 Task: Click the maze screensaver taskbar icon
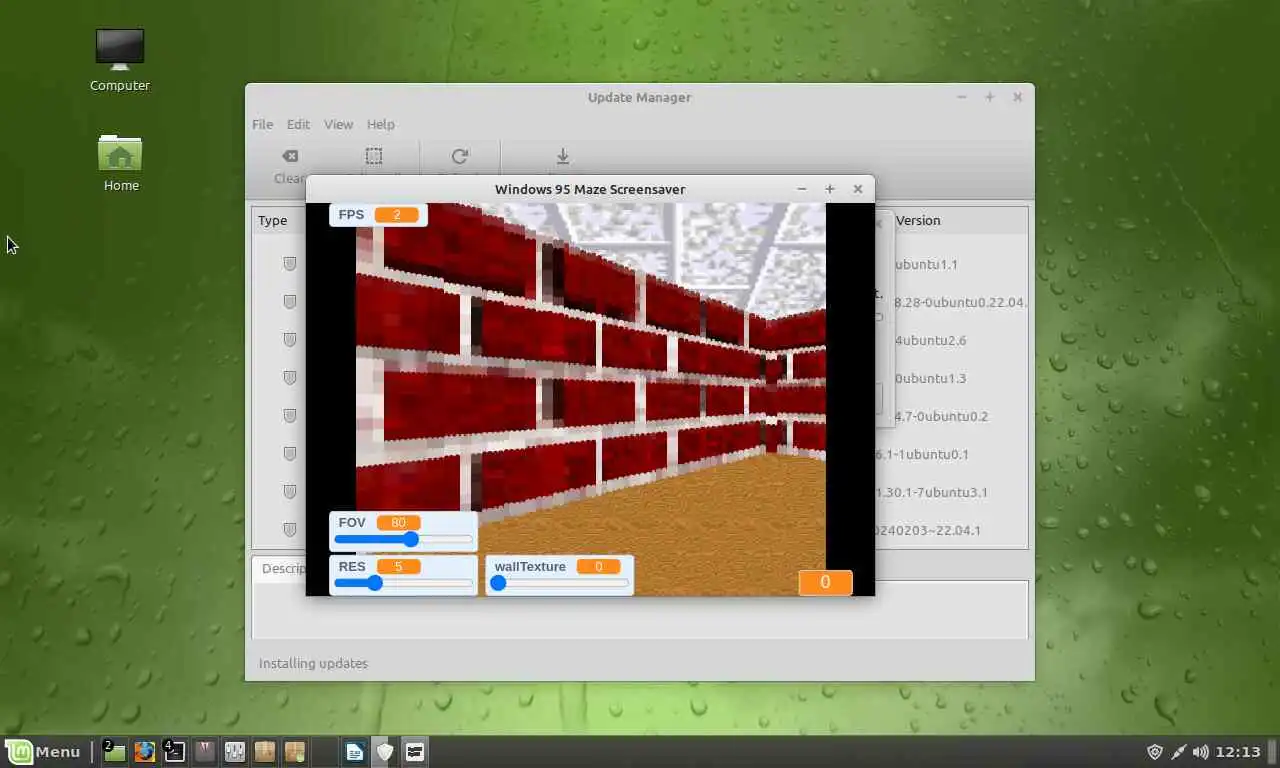click(x=415, y=752)
